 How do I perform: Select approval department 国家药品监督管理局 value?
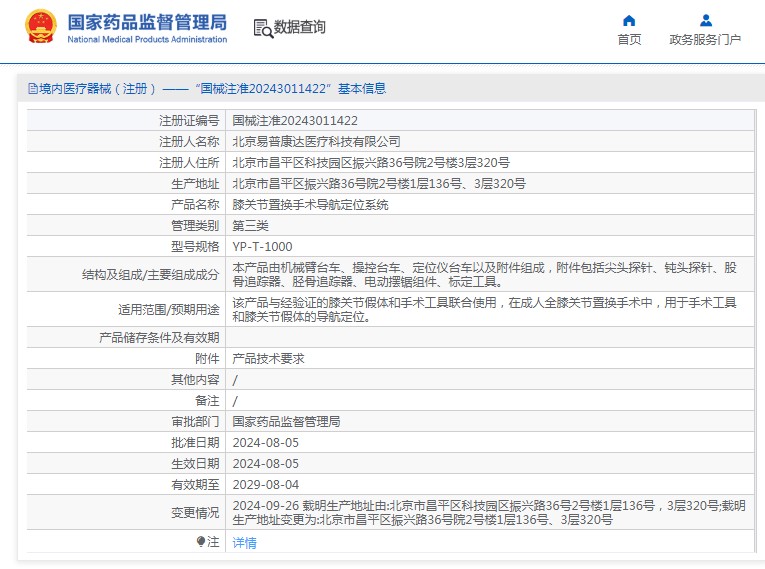pyautogui.click(x=286, y=421)
